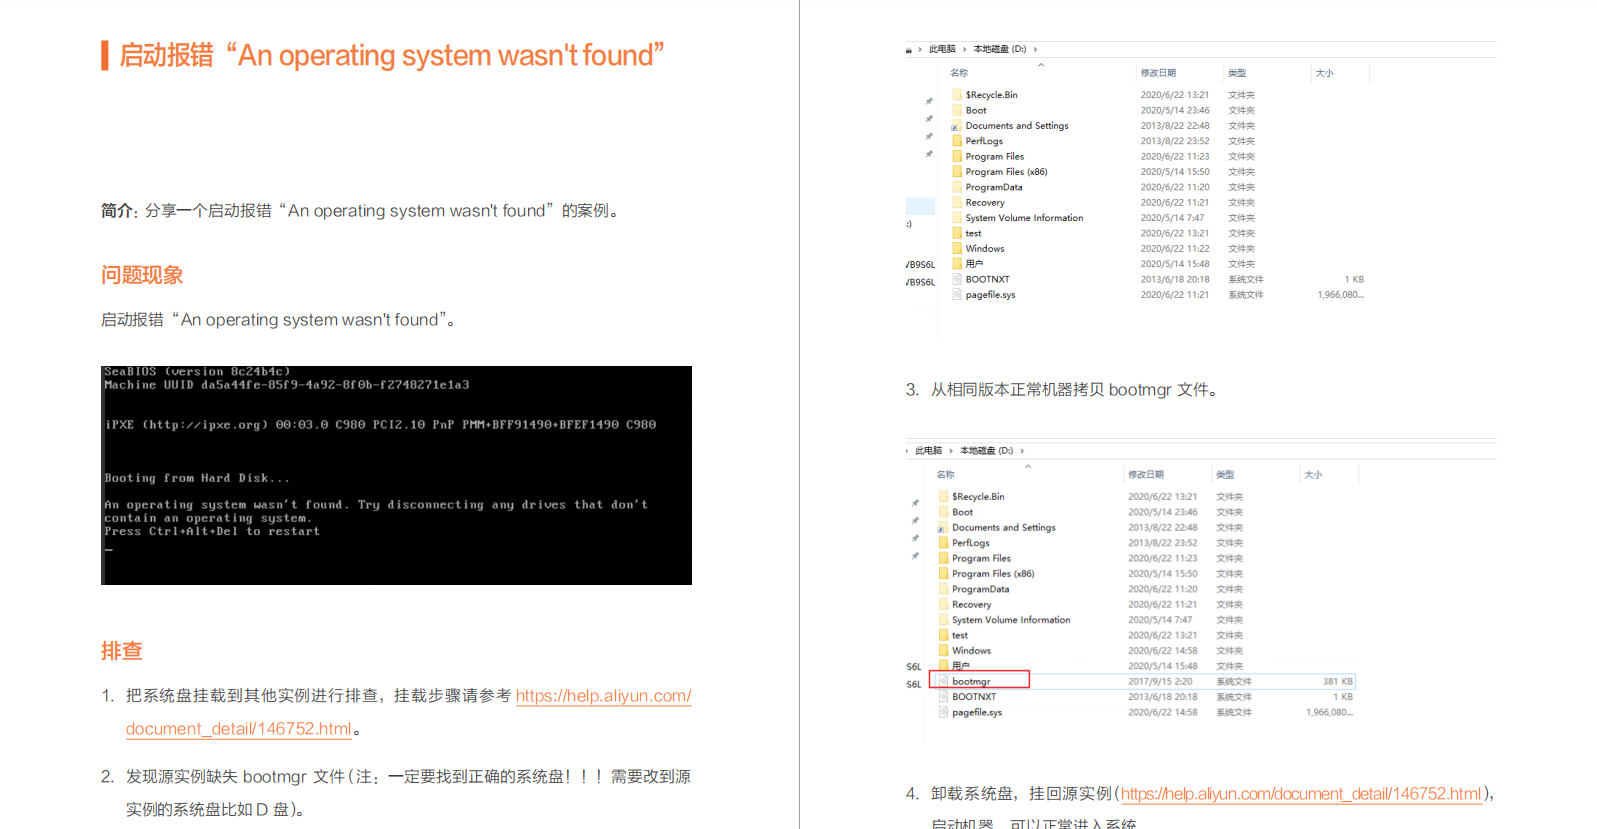
Task: Select the Boot folder icon in the bottom explorer
Action: [943, 512]
